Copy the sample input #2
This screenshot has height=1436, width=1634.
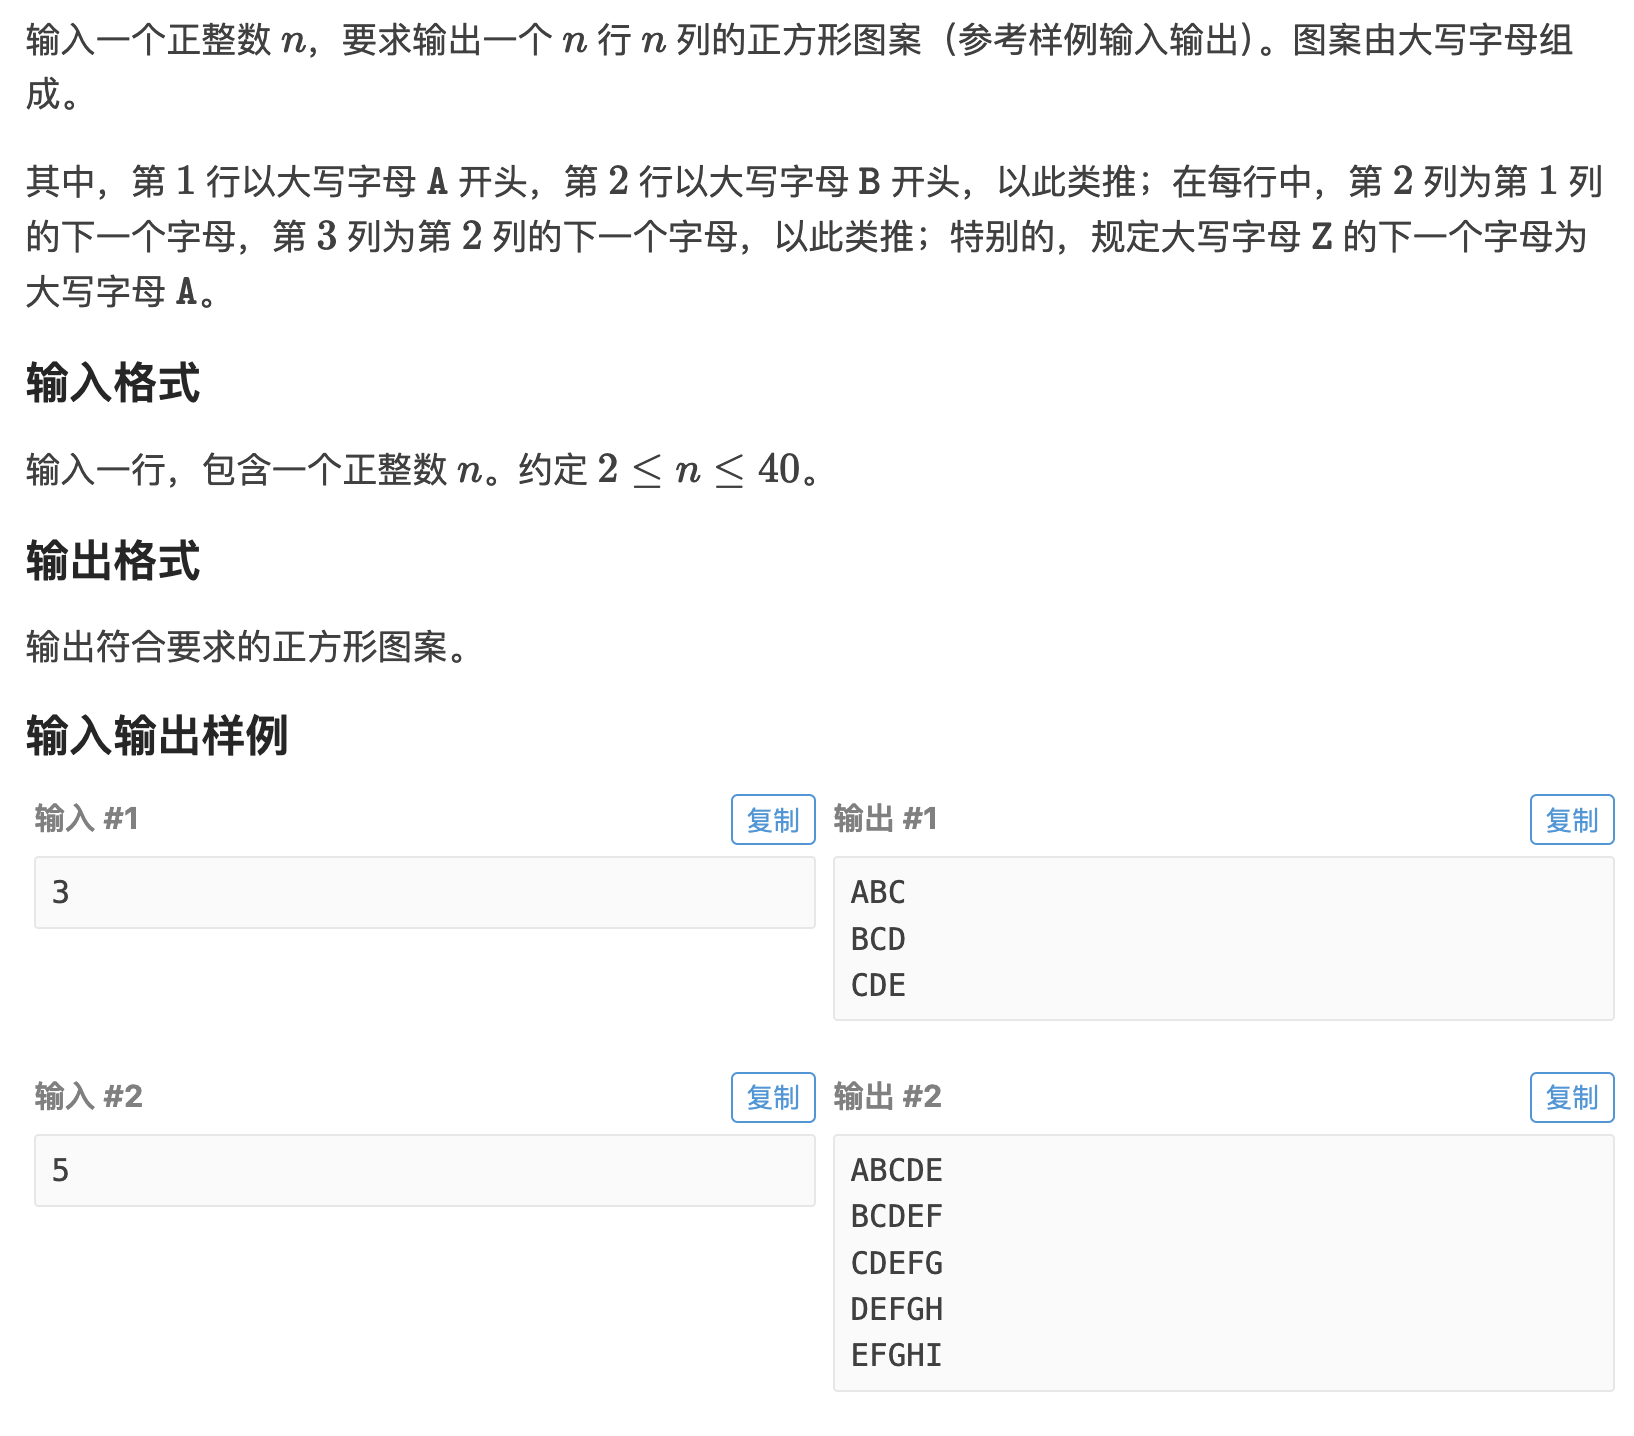click(x=772, y=1098)
